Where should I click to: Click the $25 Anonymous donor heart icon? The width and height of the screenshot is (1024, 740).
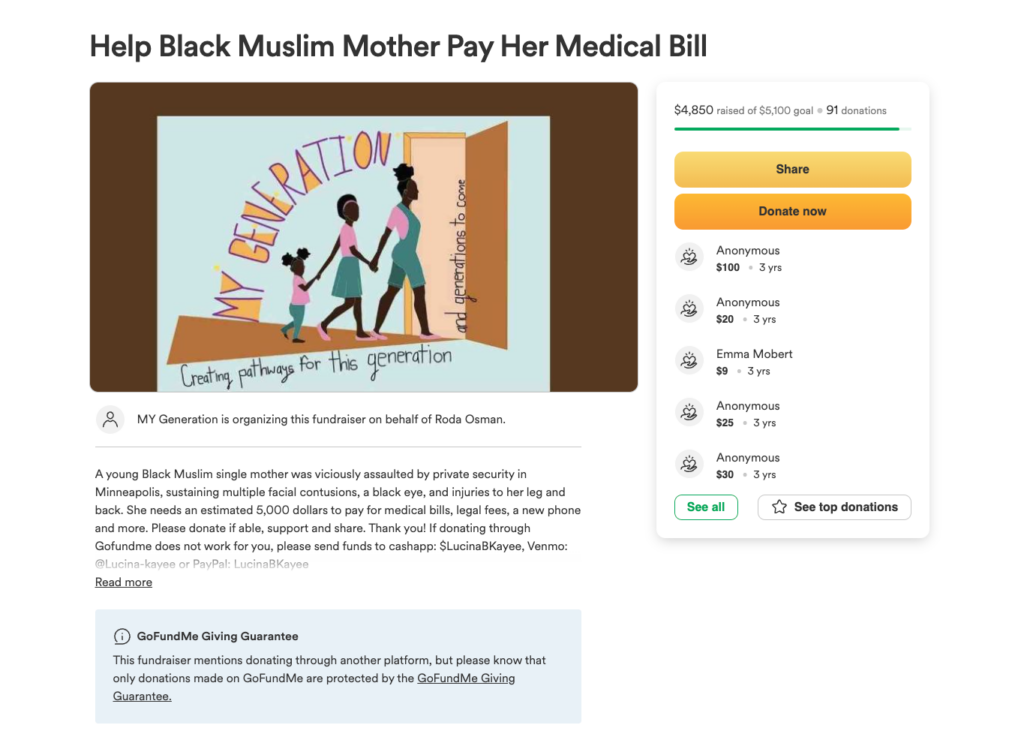(689, 413)
